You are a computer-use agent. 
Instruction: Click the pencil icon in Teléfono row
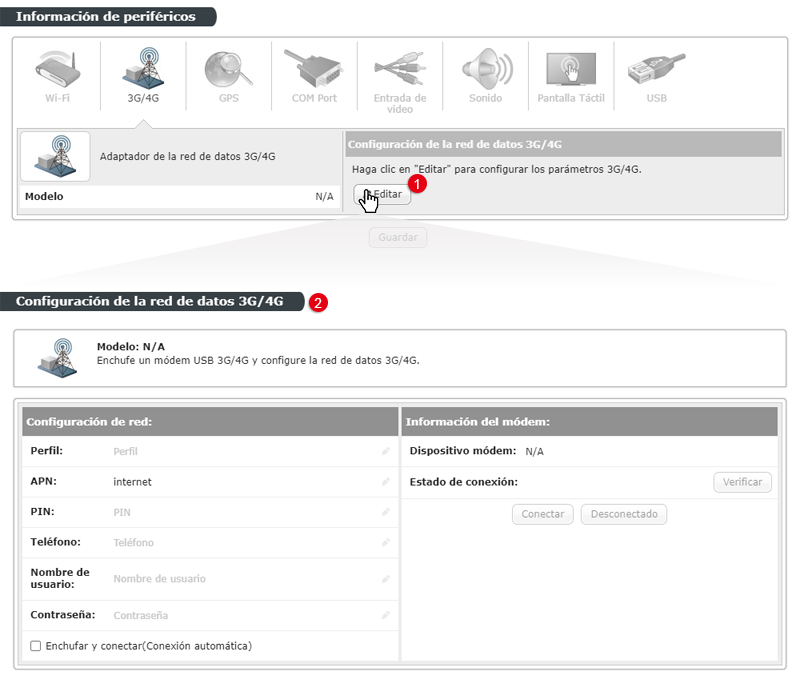click(x=386, y=542)
